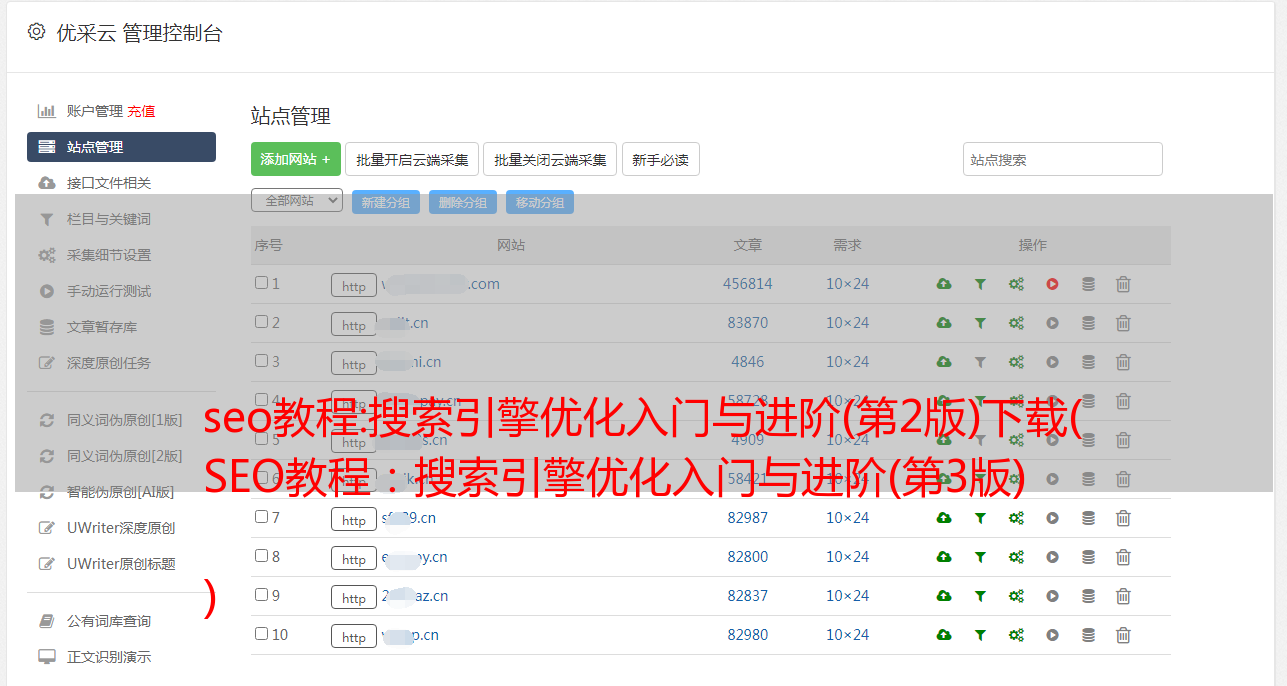Click the play icon in row 10
The image size is (1287, 686).
pos(1052,635)
